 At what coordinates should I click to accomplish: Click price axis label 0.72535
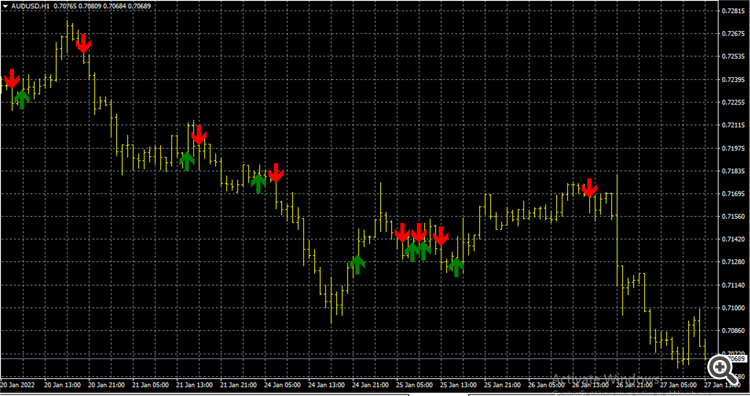tap(734, 56)
